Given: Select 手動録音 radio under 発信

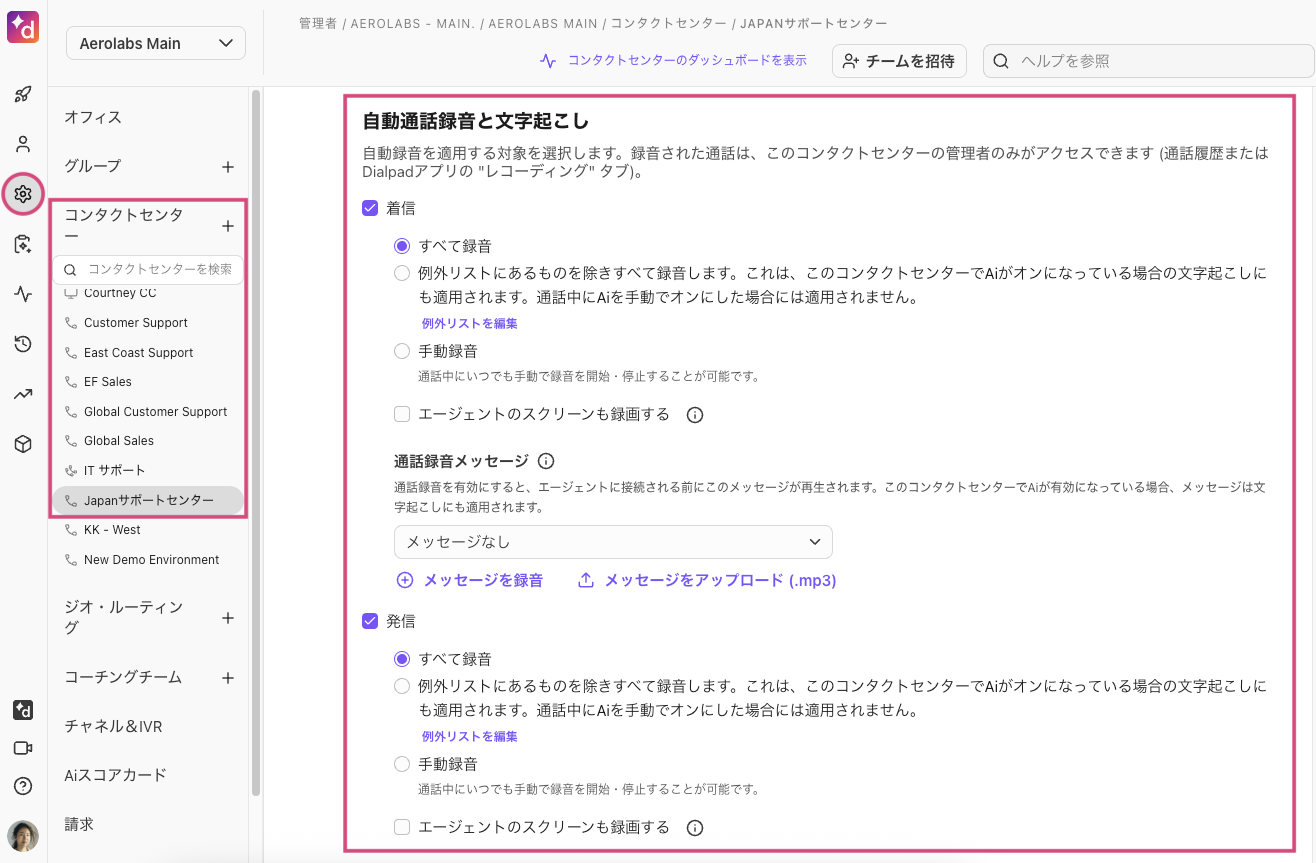Looking at the screenshot, I should 402,764.
